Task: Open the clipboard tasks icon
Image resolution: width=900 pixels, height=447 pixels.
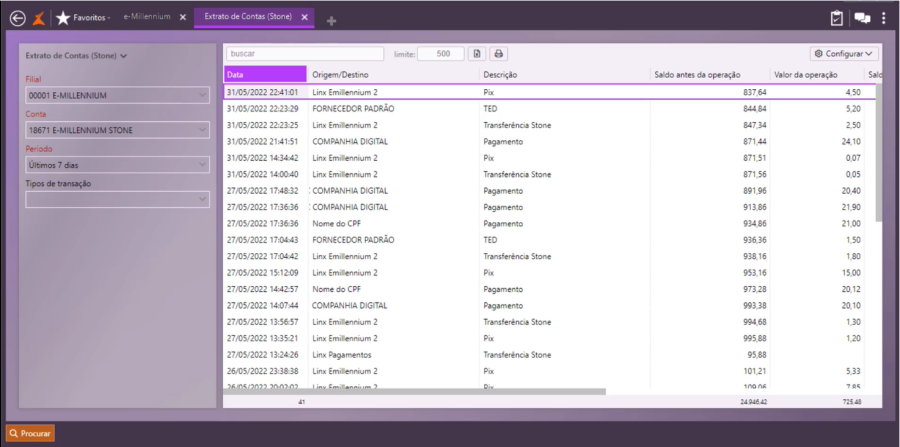Action: coord(837,18)
